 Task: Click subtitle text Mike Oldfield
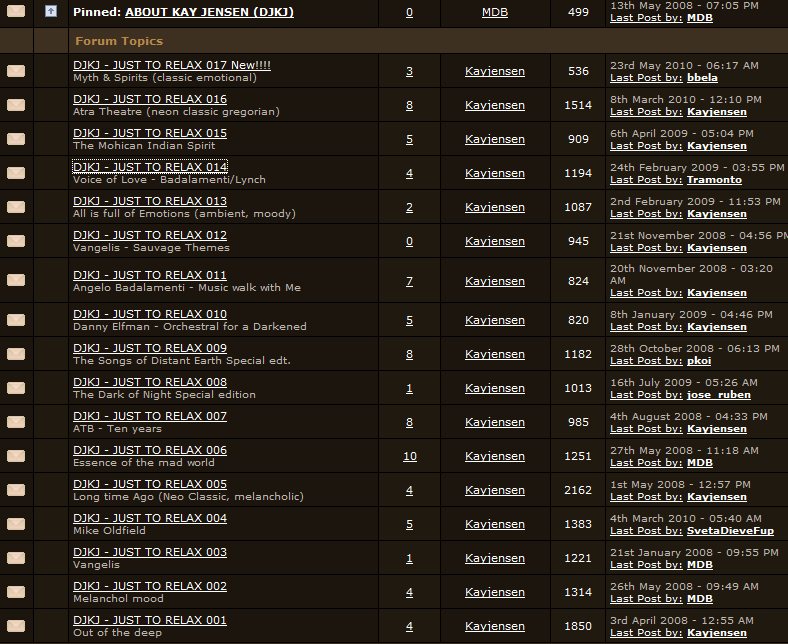coord(110,531)
